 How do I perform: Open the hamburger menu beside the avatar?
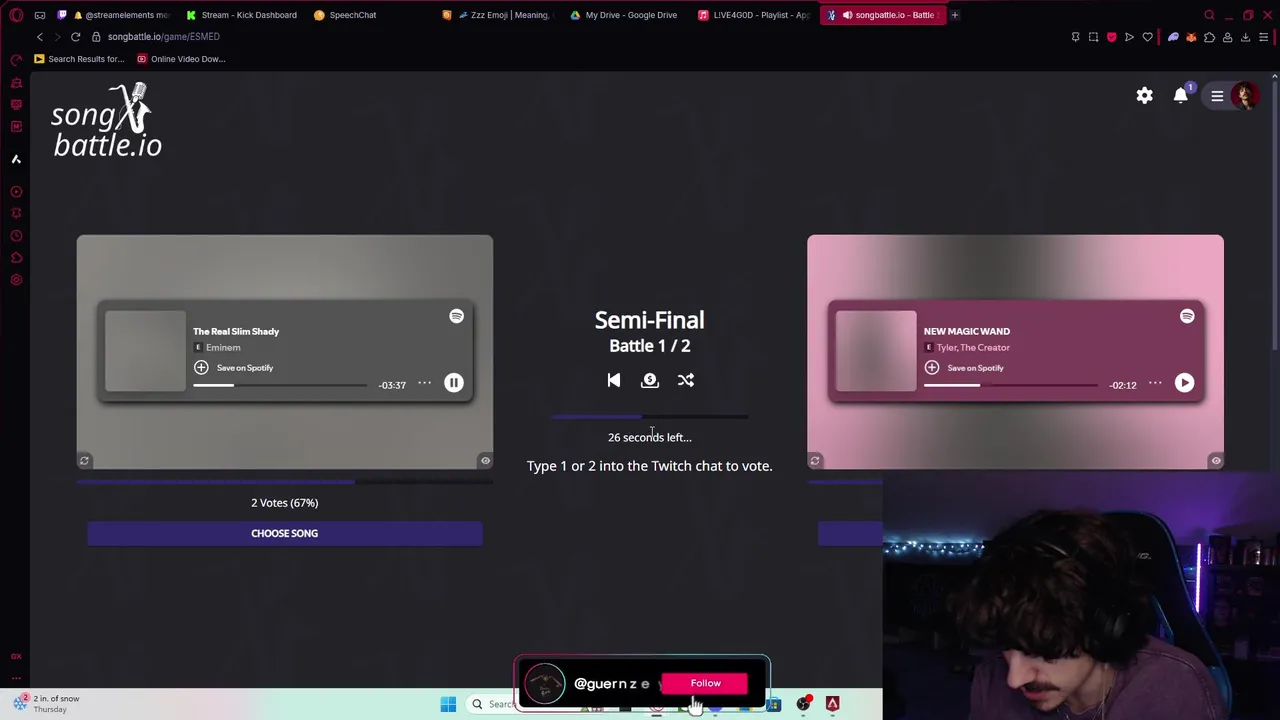click(x=1217, y=96)
